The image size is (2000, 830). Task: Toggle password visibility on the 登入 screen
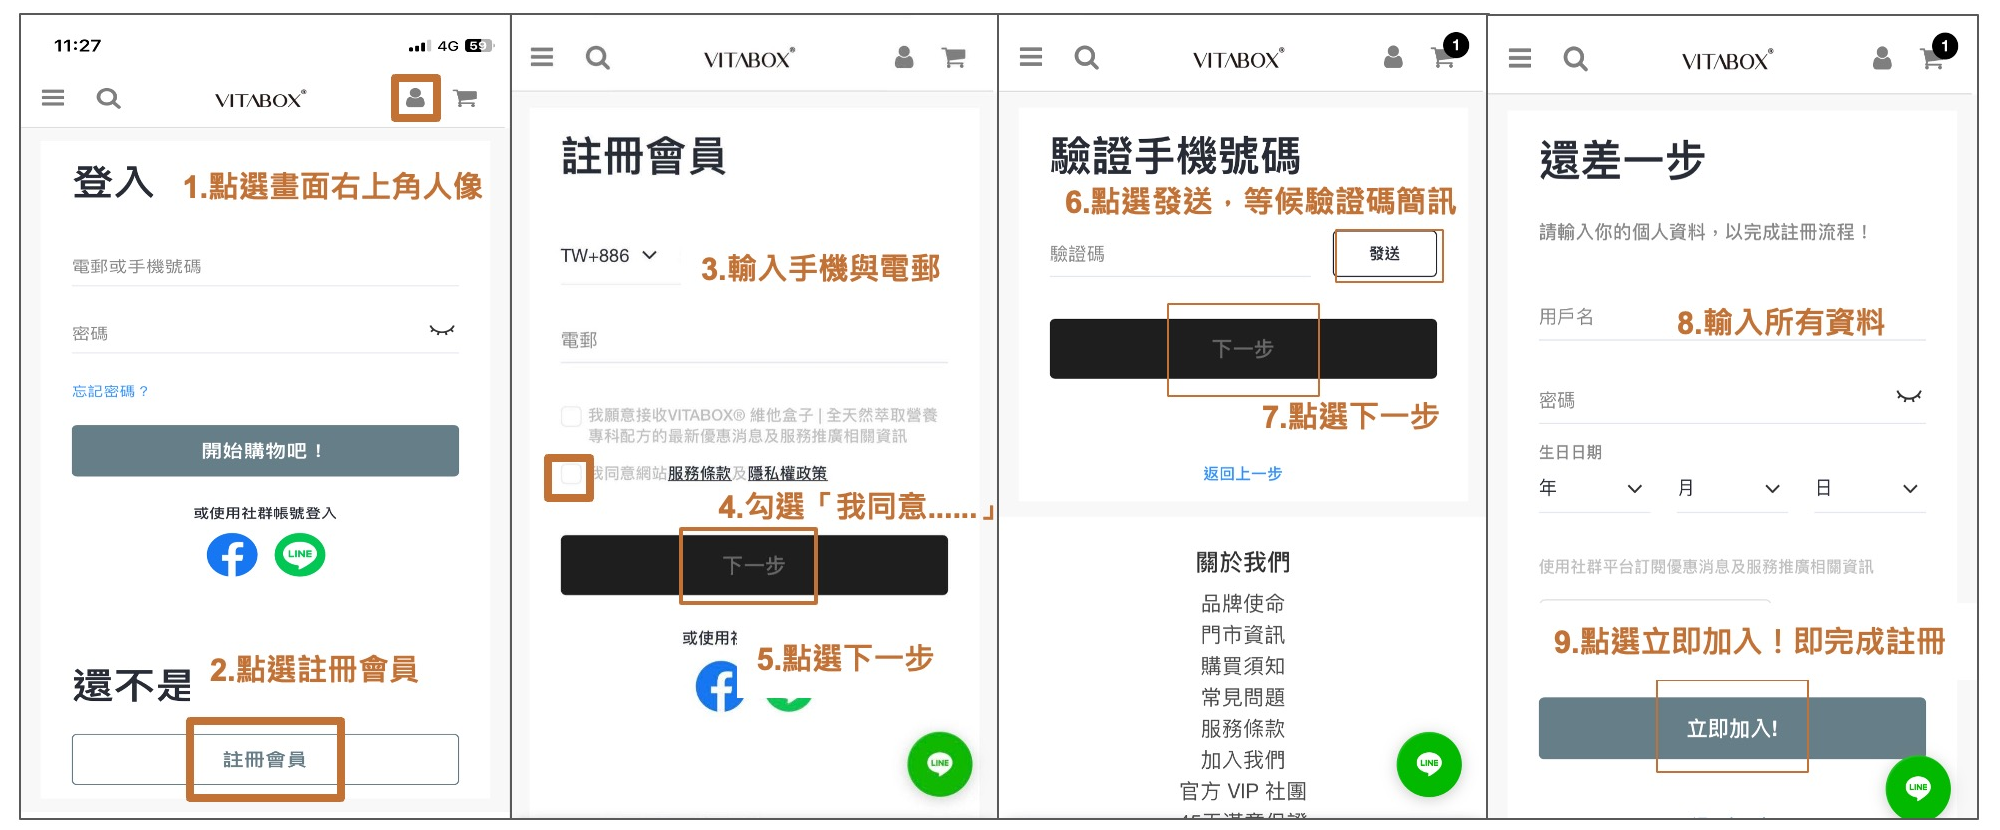442,331
